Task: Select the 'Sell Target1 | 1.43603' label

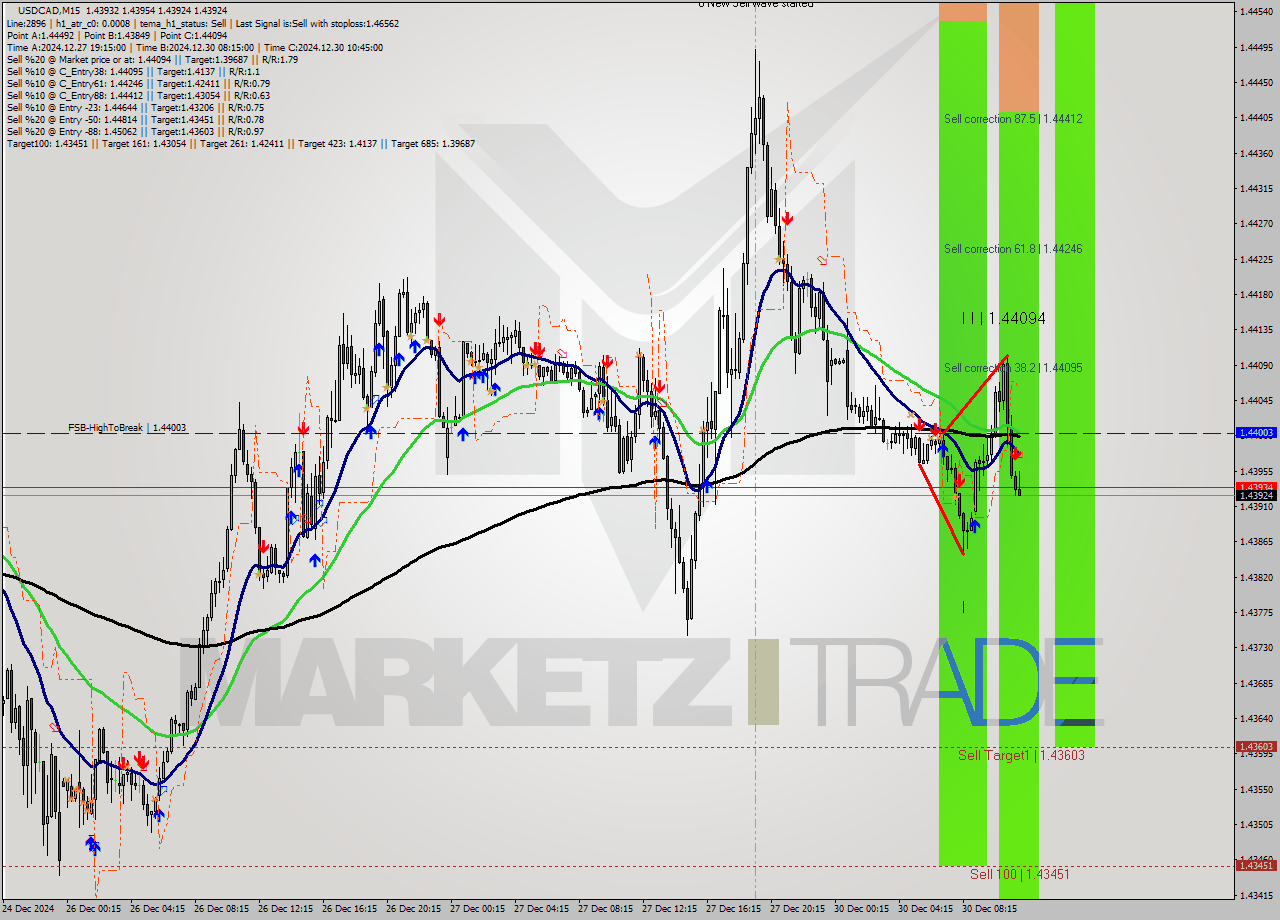Action: 1021,755
